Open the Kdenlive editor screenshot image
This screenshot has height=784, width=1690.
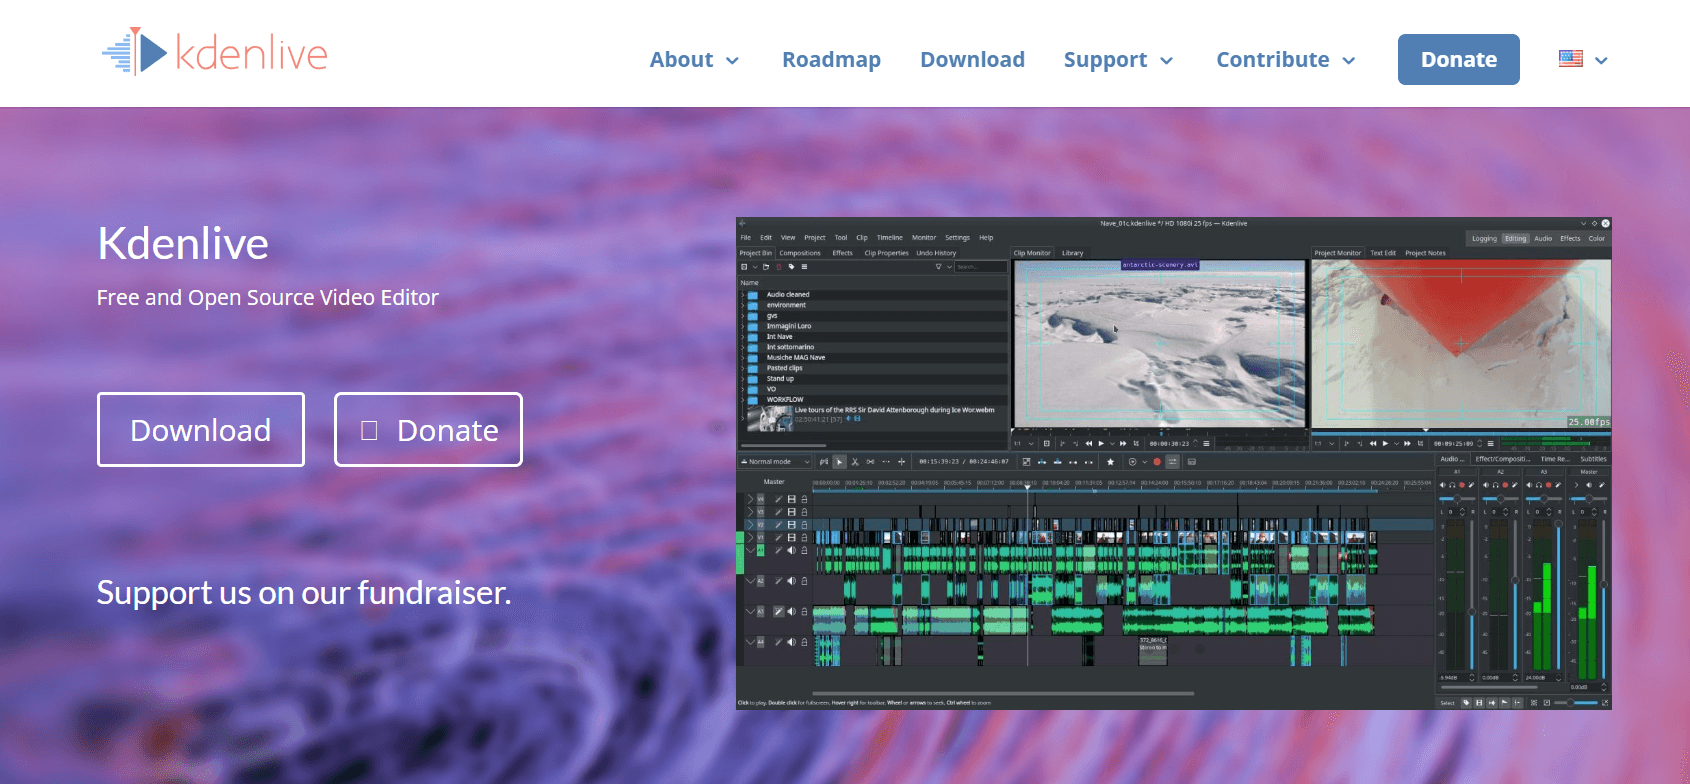(x=1173, y=463)
